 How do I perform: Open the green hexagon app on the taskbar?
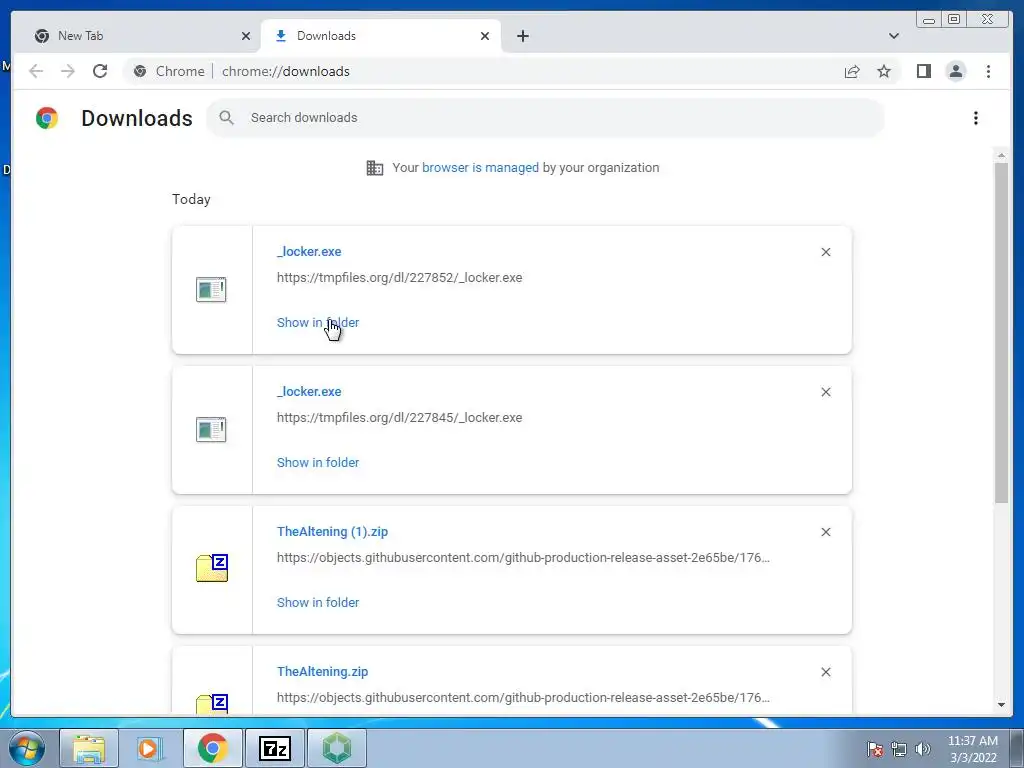click(336, 748)
